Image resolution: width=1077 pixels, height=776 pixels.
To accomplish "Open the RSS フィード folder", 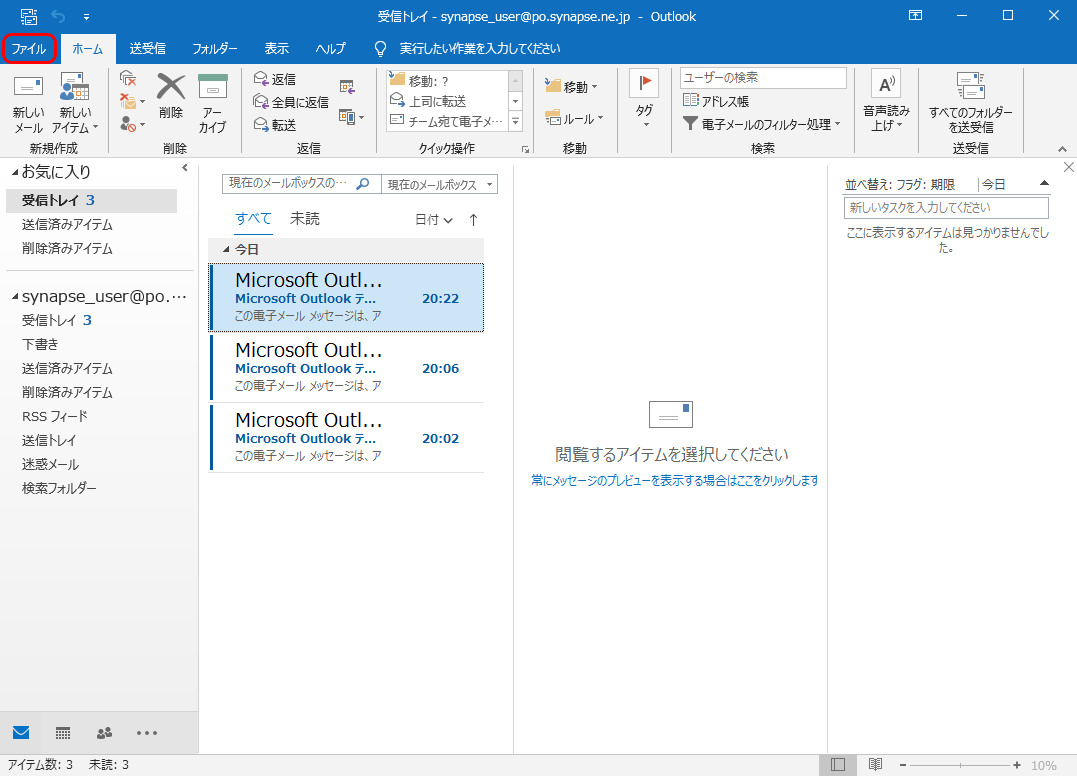I will point(55,416).
